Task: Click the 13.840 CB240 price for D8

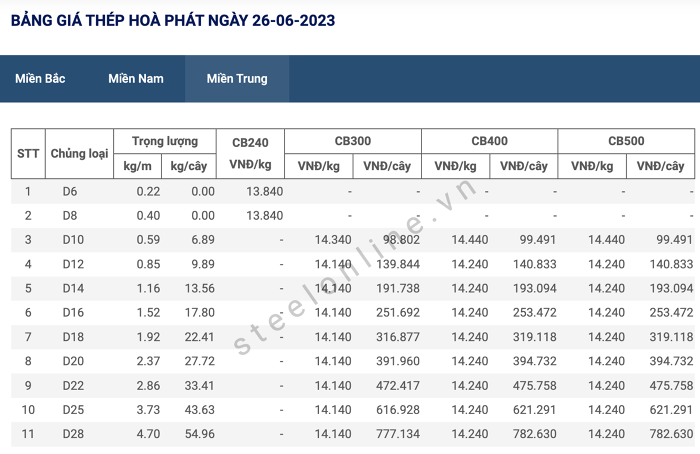Action: (265, 216)
